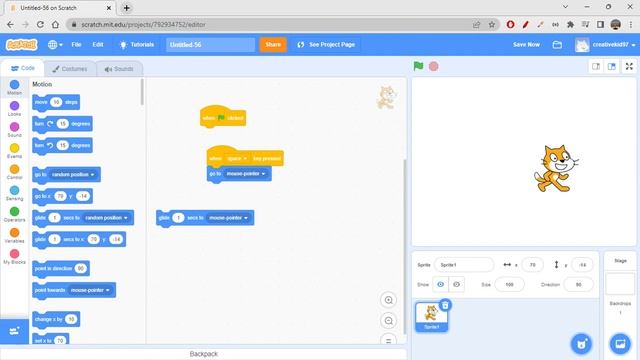
Task: Open 'point towards mouse-pointer' dropdown
Action: [90, 290]
